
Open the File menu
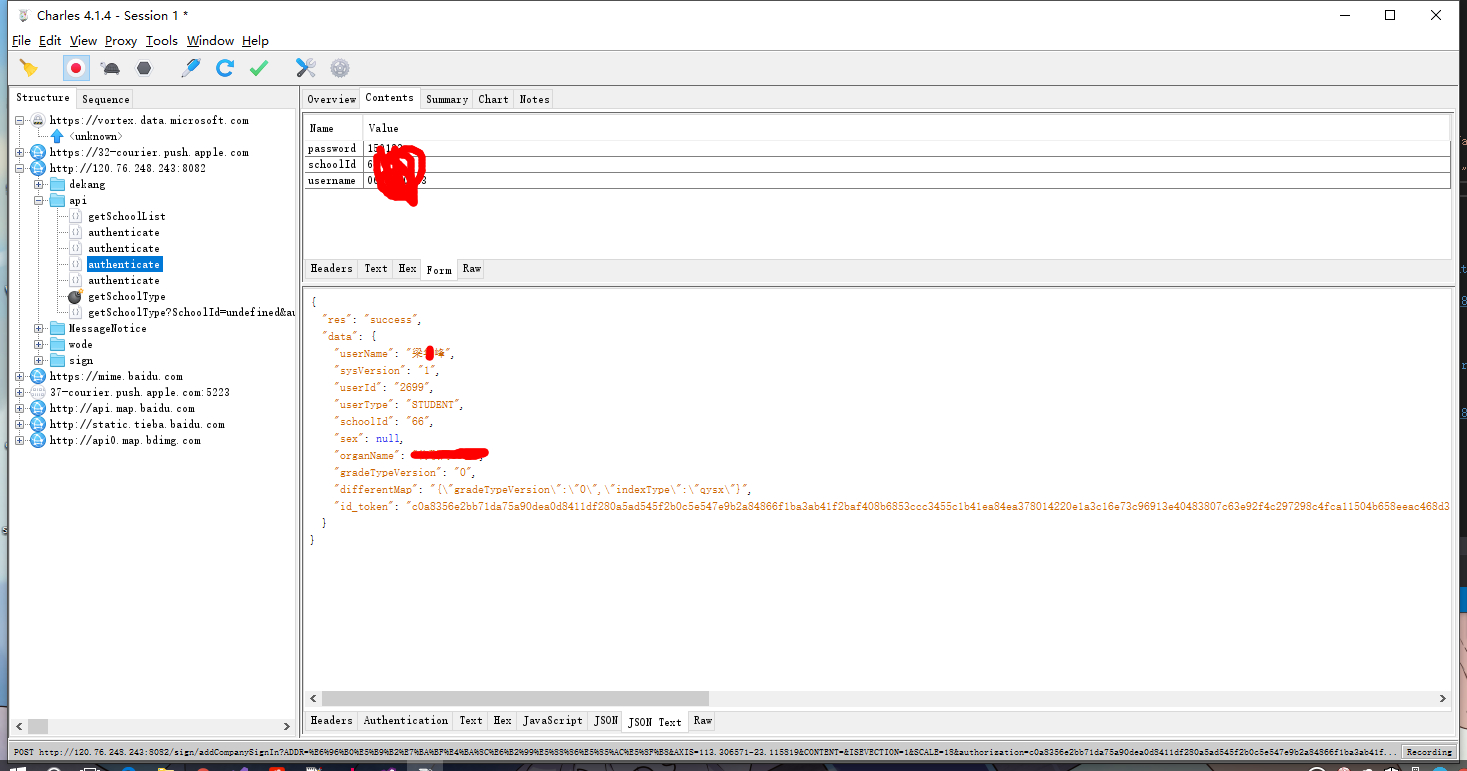pos(21,41)
